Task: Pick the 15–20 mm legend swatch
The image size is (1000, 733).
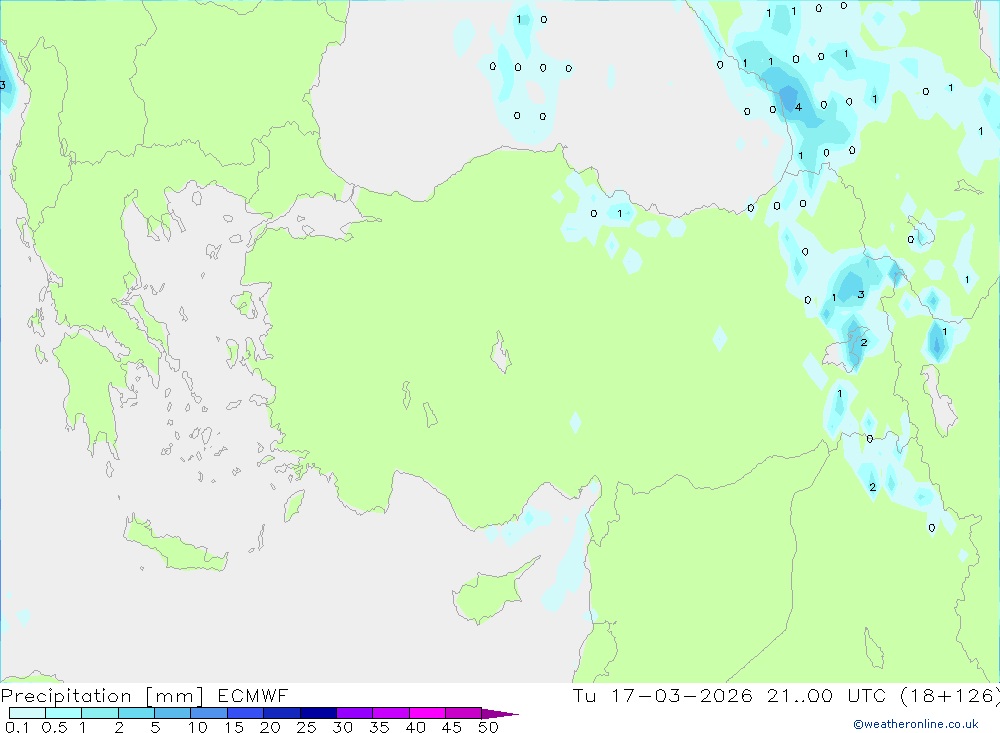Action: [x=245, y=713]
